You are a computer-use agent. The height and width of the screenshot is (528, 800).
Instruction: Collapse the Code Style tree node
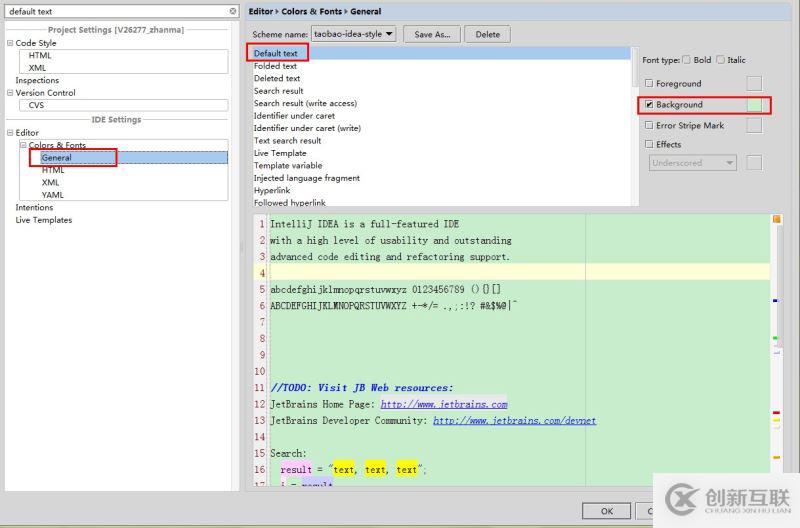coord(10,43)
